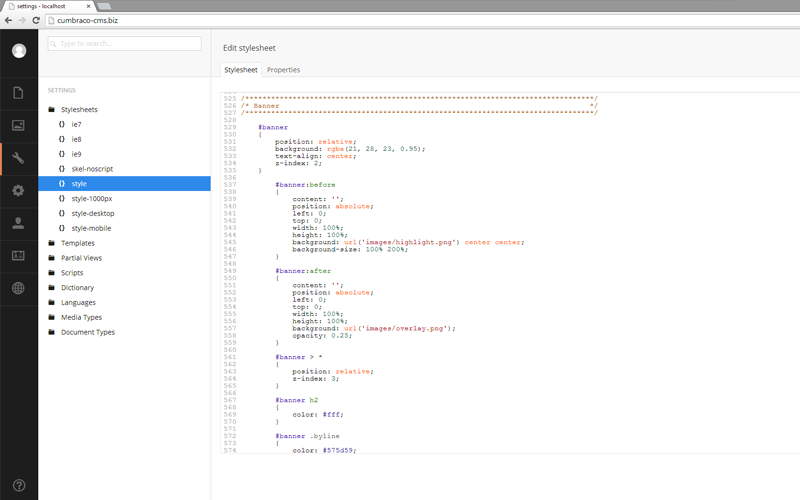Click the Edit stylesheet heading
Viewport: 800px width, 500px height.
tap(249, 48)
